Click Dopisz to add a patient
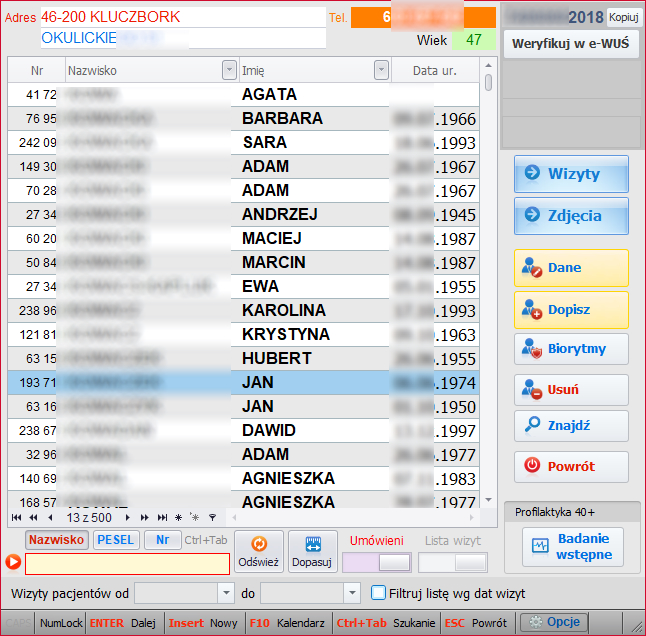Viewport: 646px width, 636px height. point(571,310)
